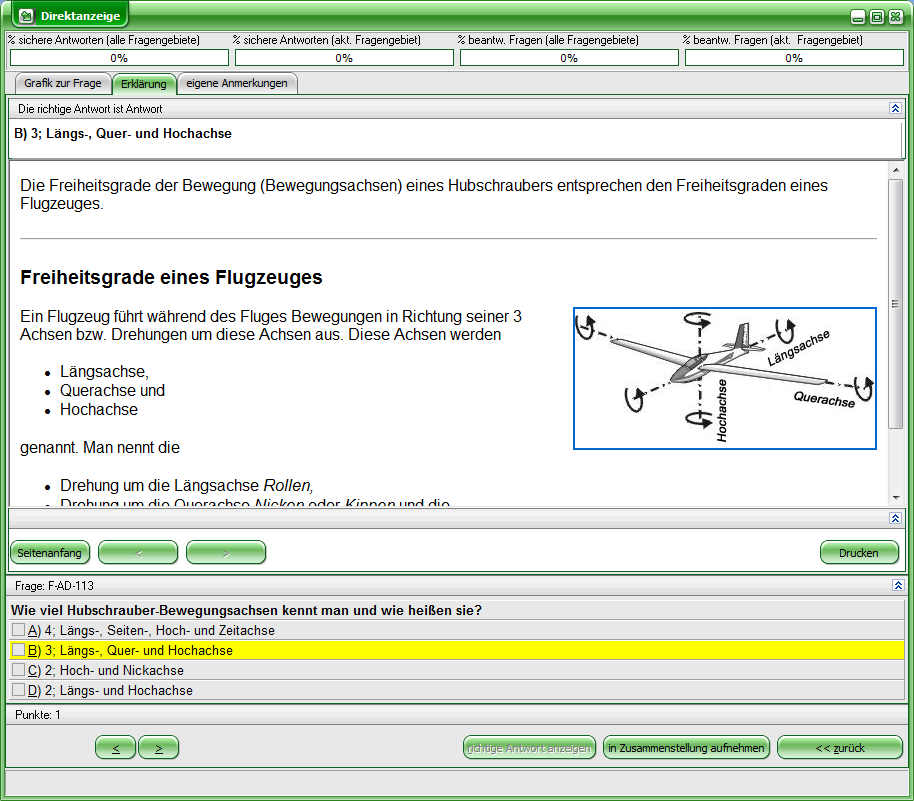
Task: Click the explanation scrollbar down arrow
Action: click(896, 498)
